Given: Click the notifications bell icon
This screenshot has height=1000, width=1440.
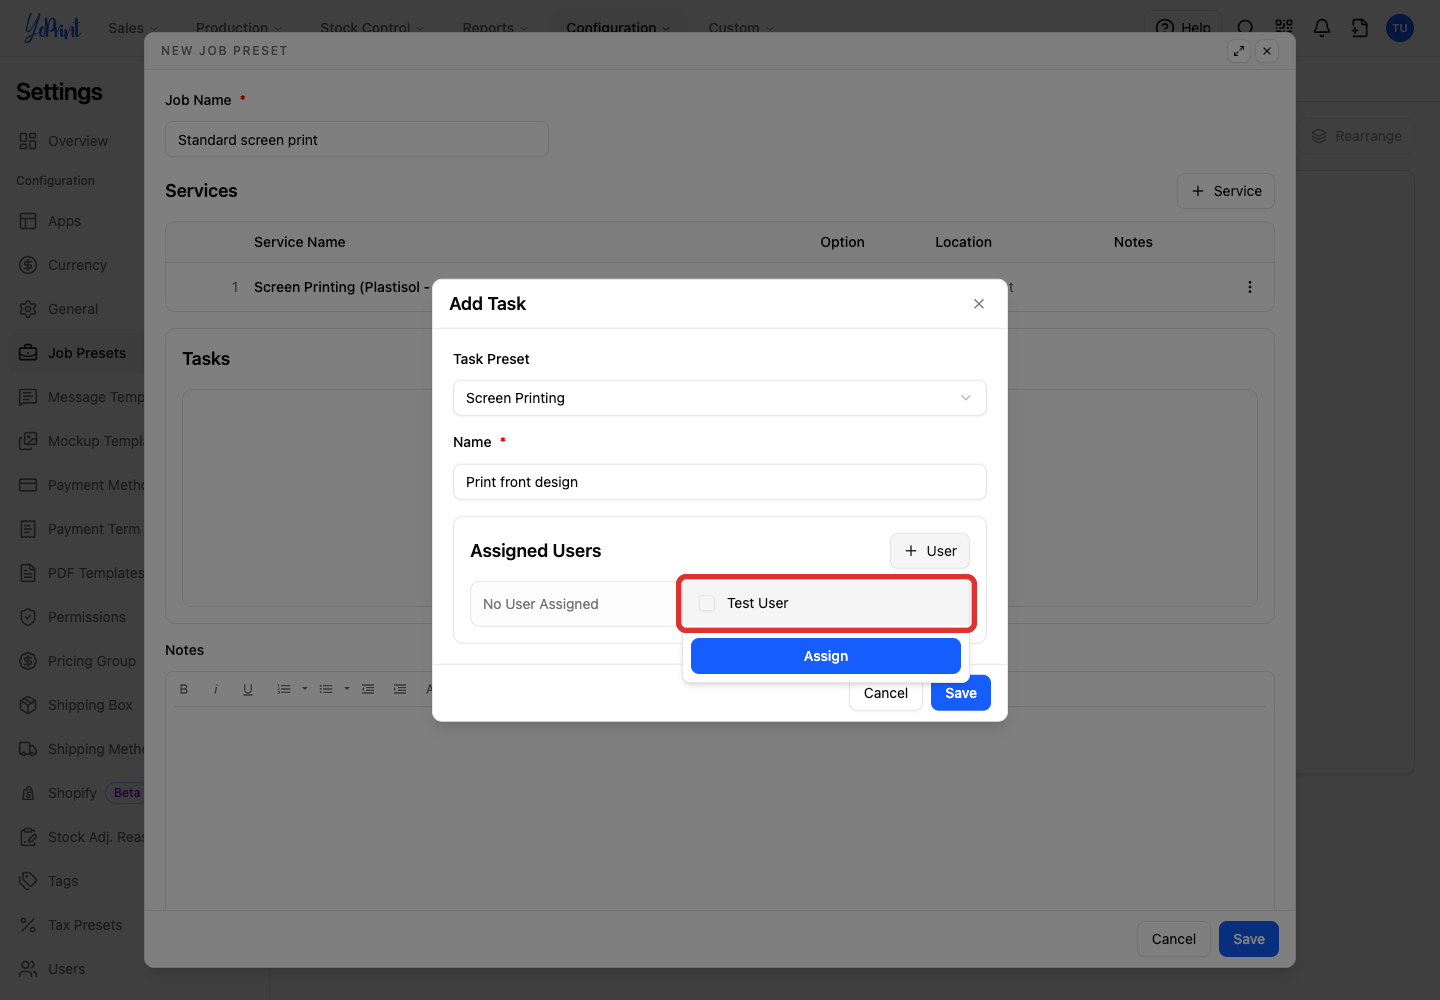Looking at the screenshot, I should [x=1322, y=28].
